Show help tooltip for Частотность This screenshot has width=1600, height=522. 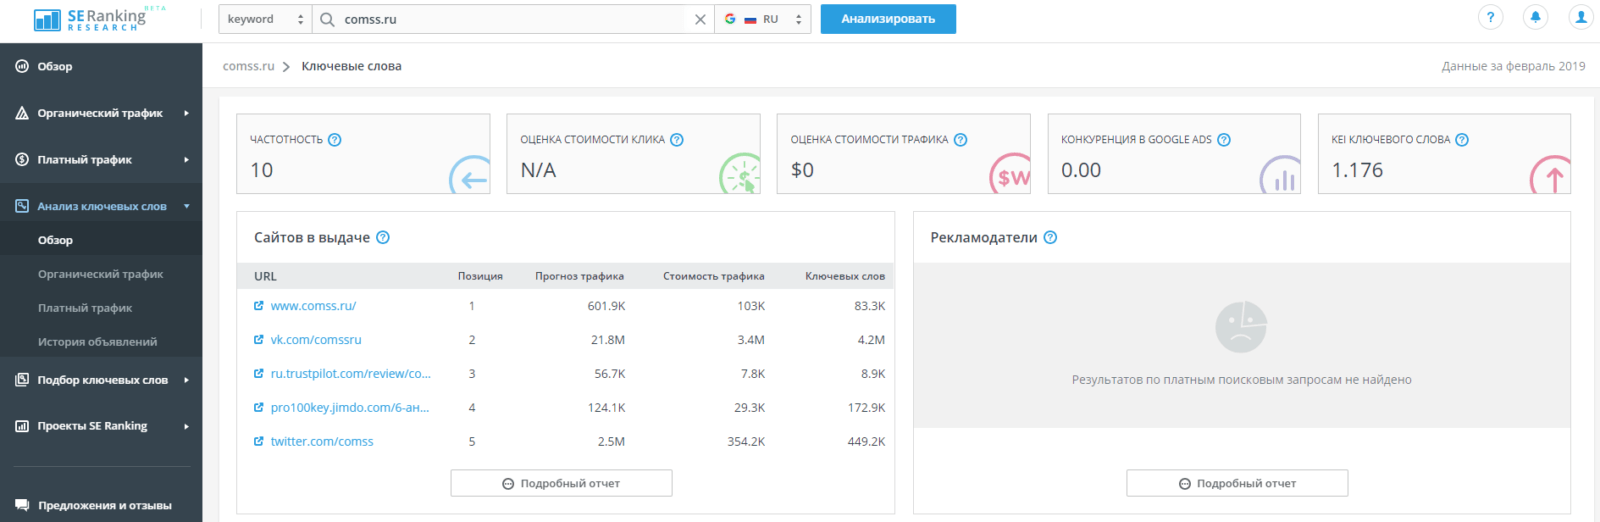coord(335,140)
